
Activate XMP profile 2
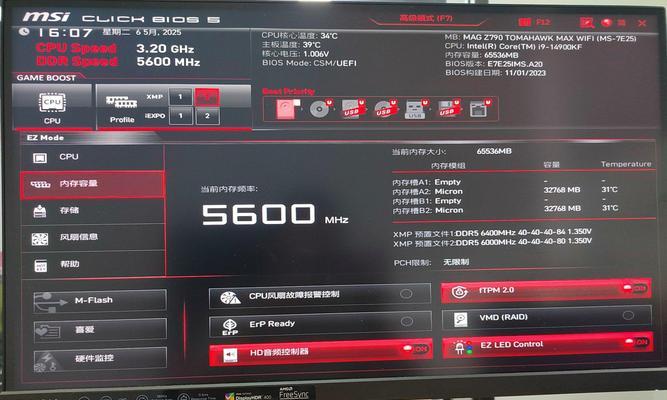point(207,97)
